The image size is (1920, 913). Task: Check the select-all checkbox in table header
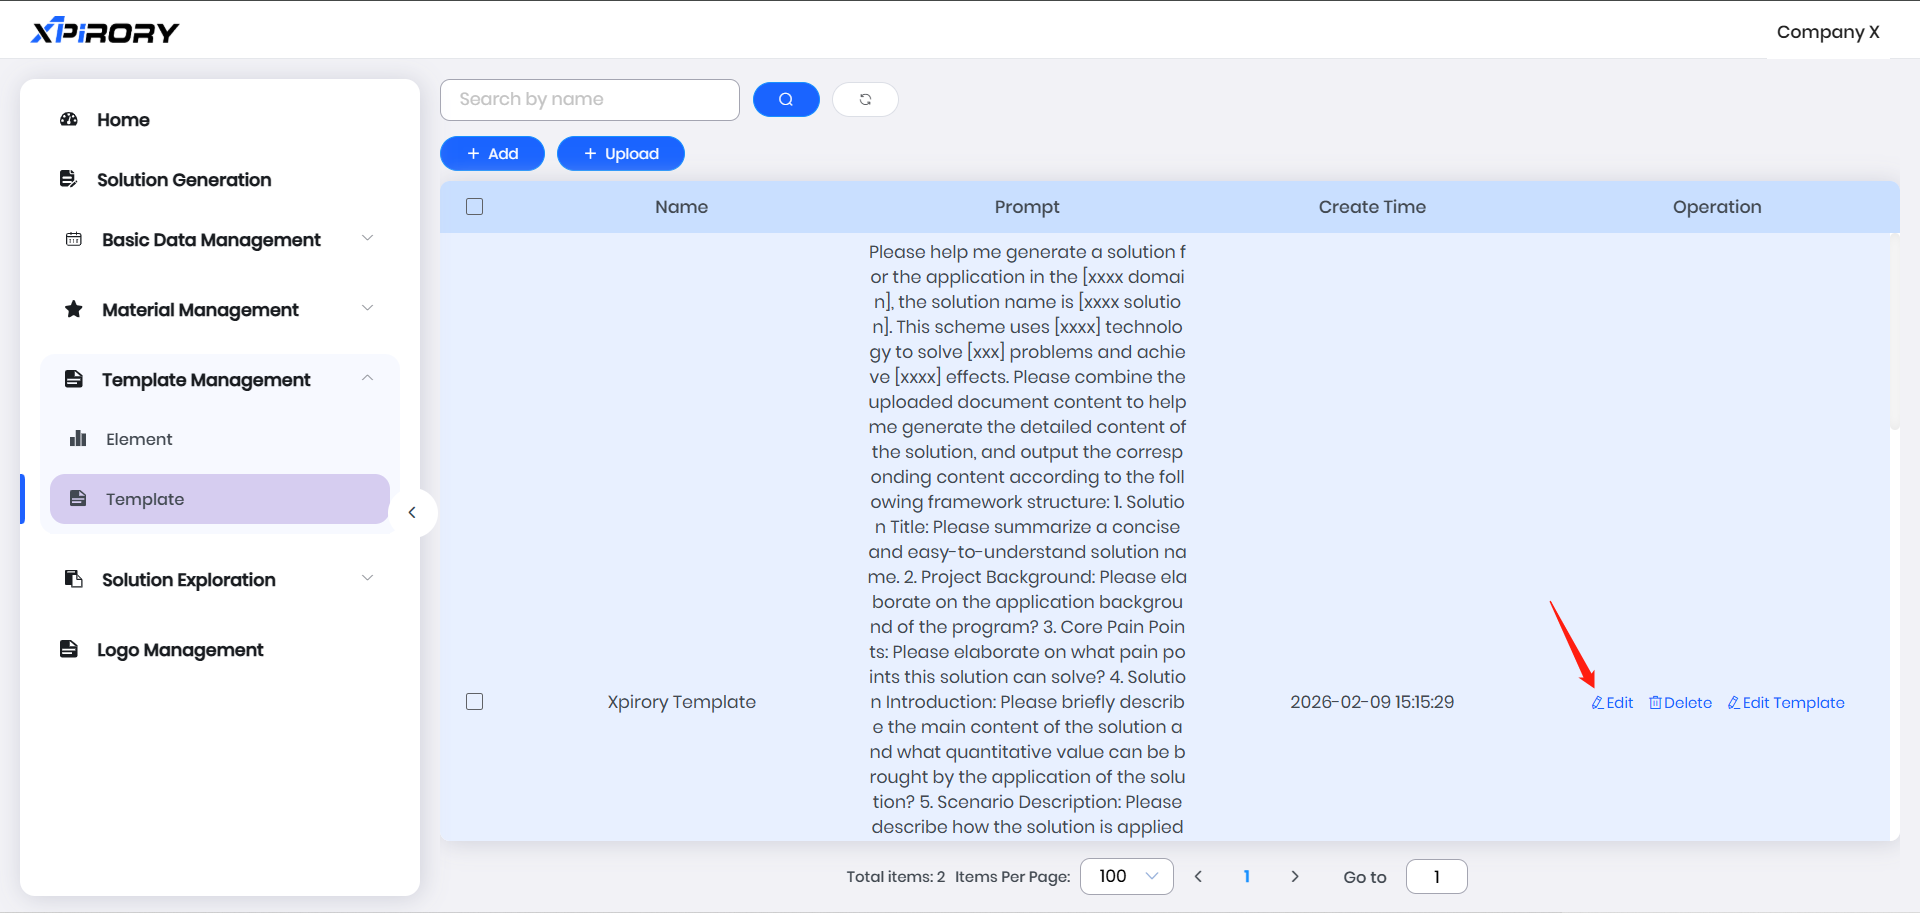(x=475, y=207)
